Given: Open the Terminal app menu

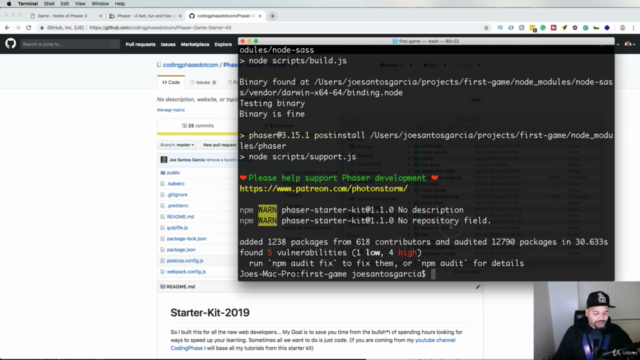Looking at the screenshot, I should 28,4.
